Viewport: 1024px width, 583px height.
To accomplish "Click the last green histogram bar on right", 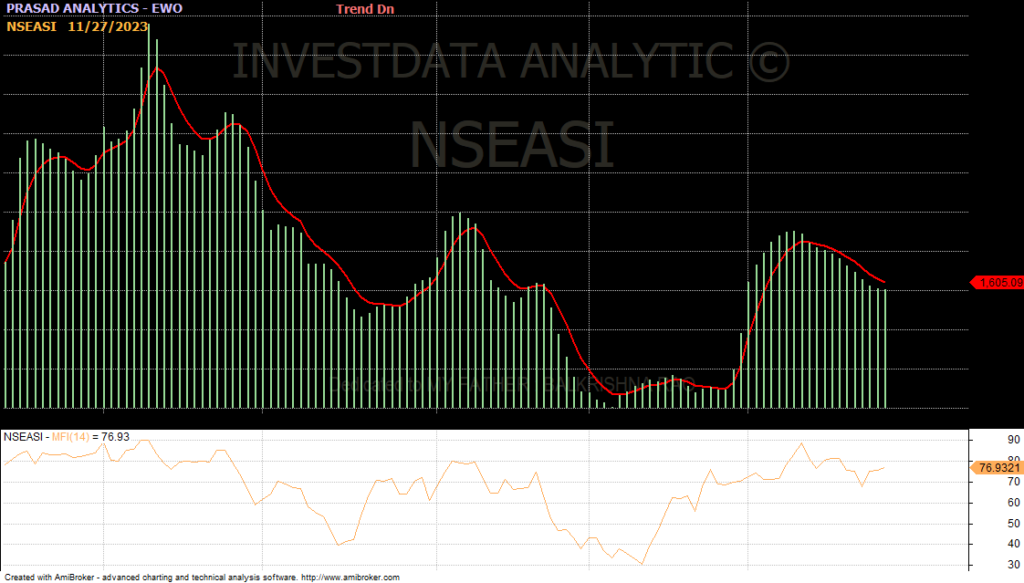I will tap(885, 348).
